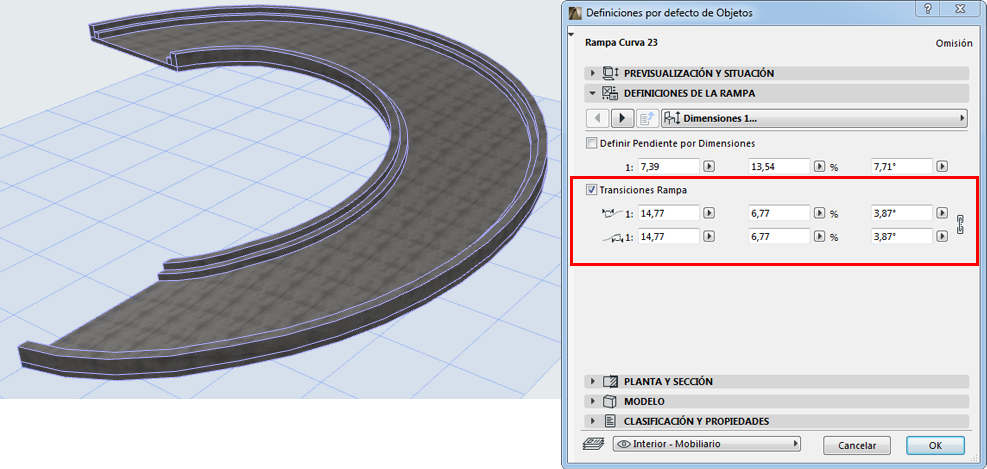Uncheck the Transiciones Rampa checkbox
This screenshot has height=469, width=987.
click(591, 189)
